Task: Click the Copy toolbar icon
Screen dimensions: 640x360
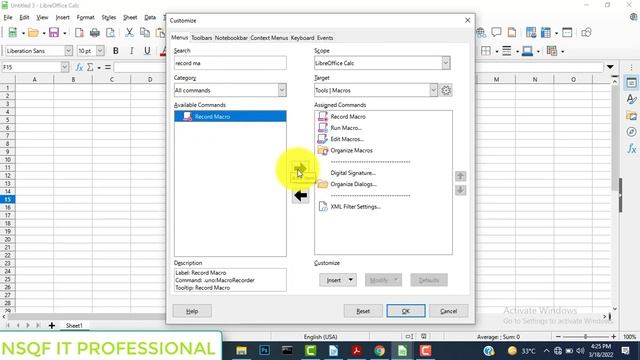Action: tap(145, 33)
